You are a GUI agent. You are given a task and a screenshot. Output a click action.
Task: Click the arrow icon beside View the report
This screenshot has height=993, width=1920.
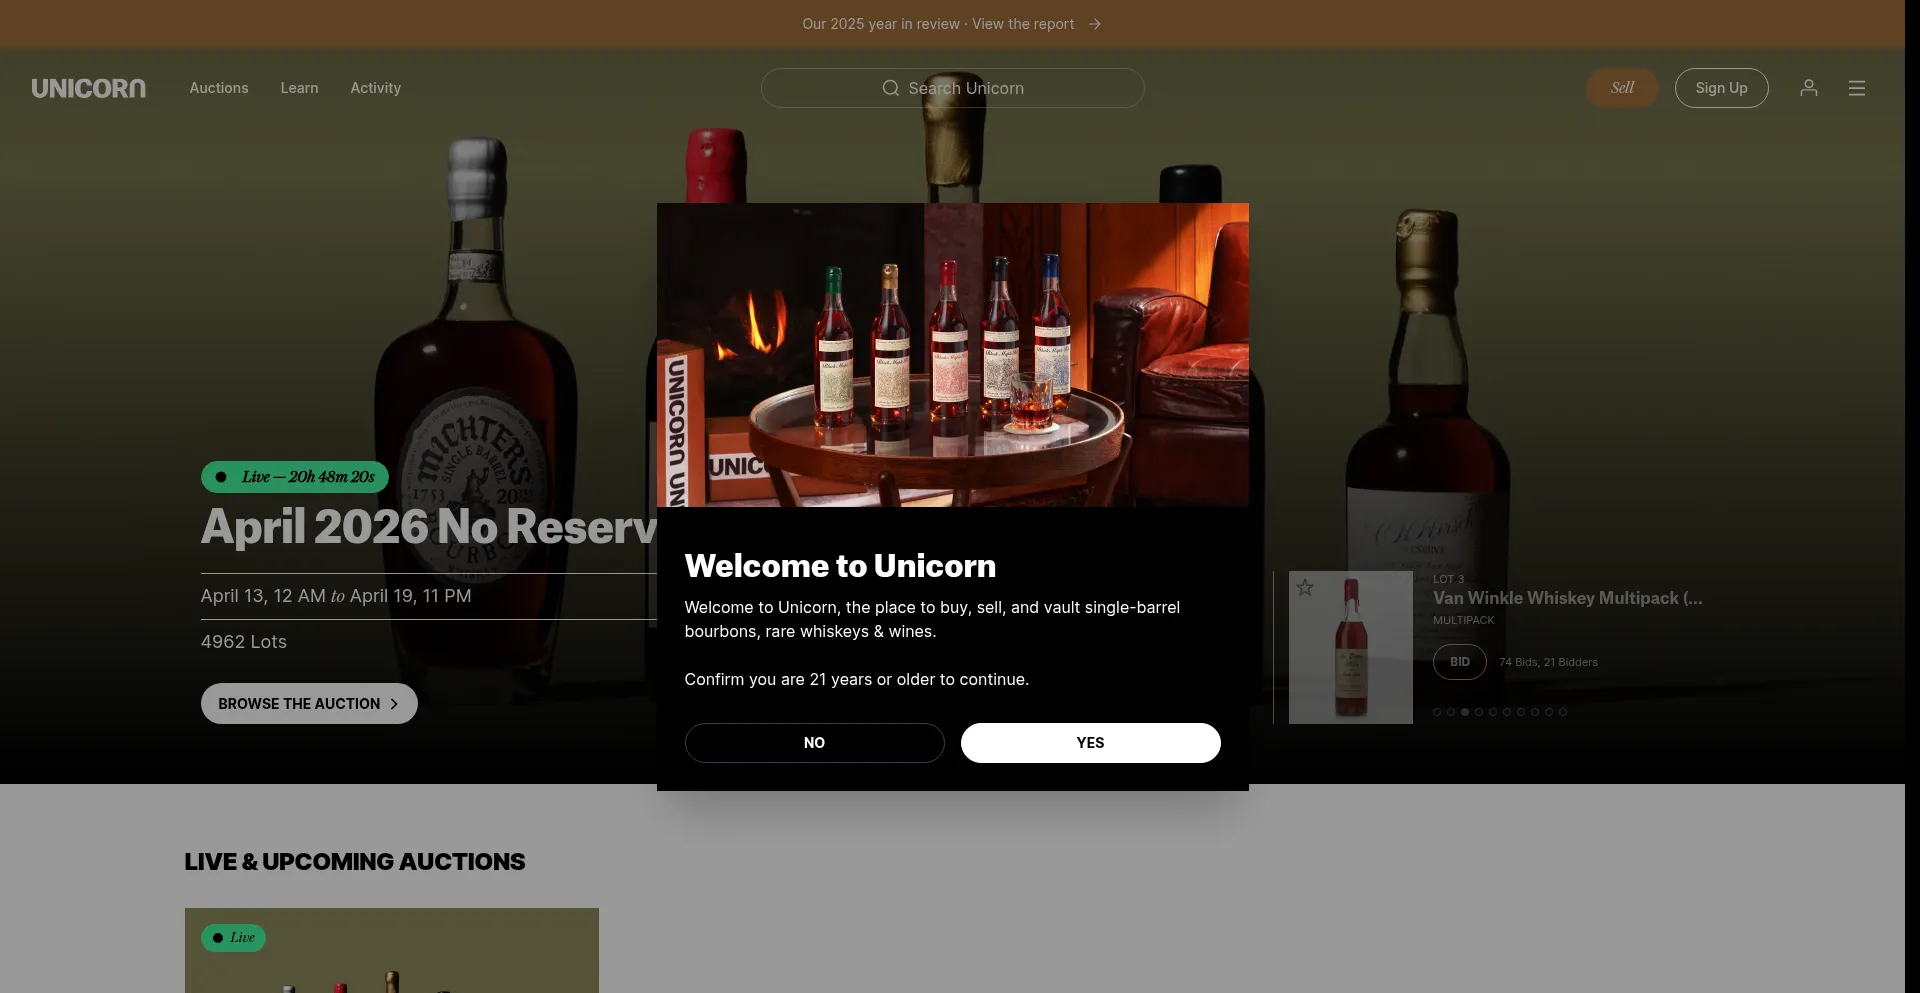(x=1095, y=24)
